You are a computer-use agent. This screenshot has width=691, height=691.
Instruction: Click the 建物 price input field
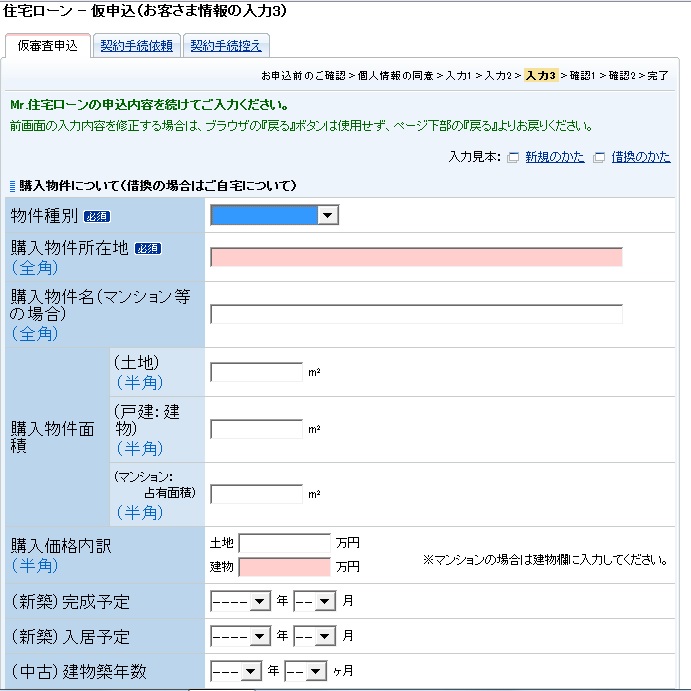pos(284,567)
